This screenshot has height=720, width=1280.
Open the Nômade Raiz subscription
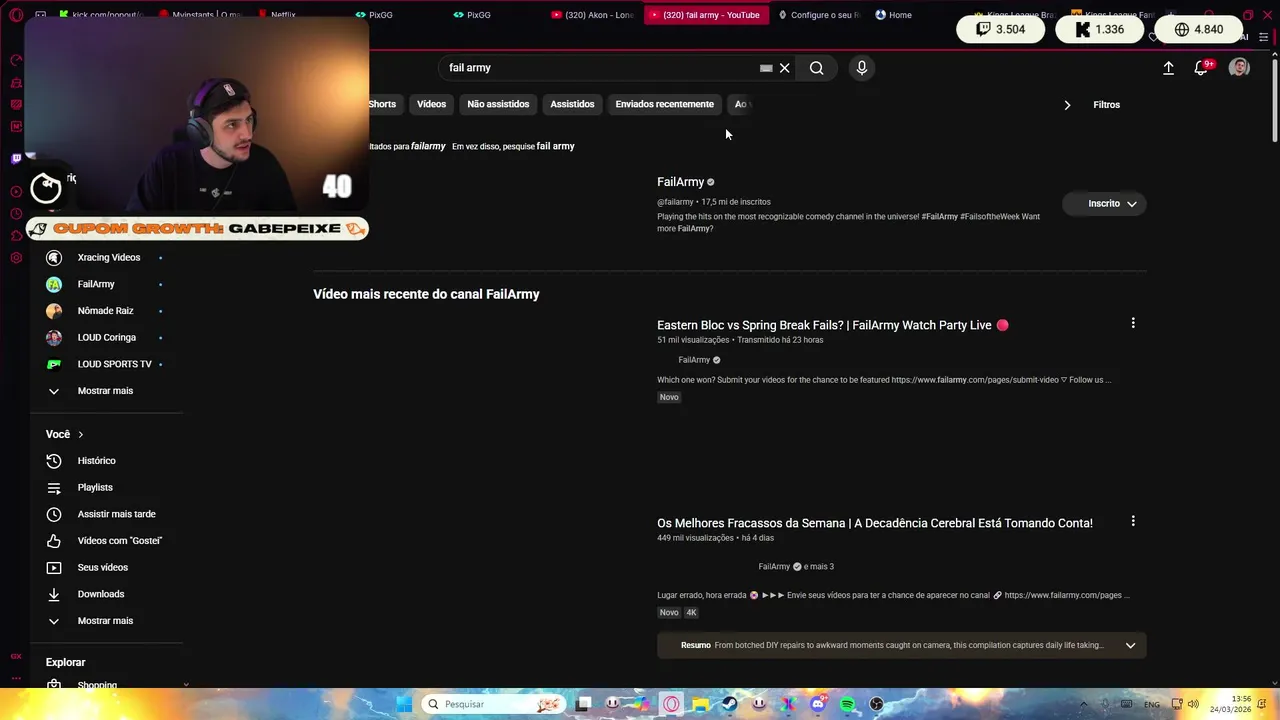pos(106,311)
